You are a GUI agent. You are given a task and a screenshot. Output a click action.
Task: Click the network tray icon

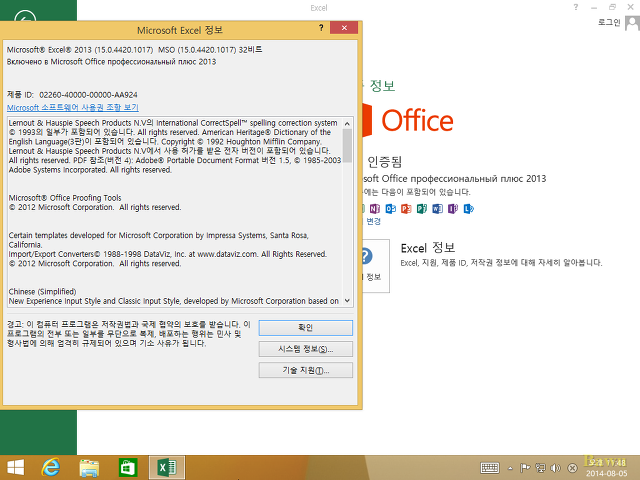pos(540,468)
